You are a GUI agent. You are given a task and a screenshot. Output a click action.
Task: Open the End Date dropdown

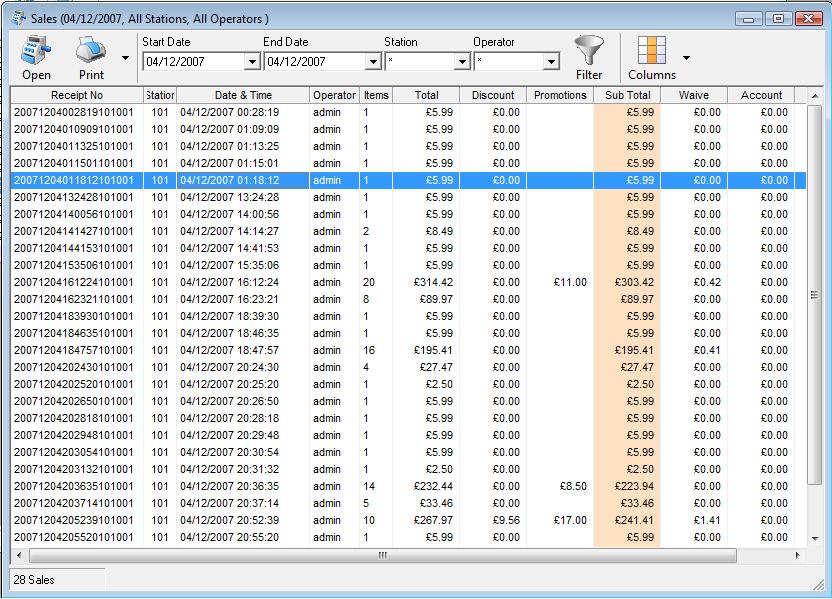[372, 62]
